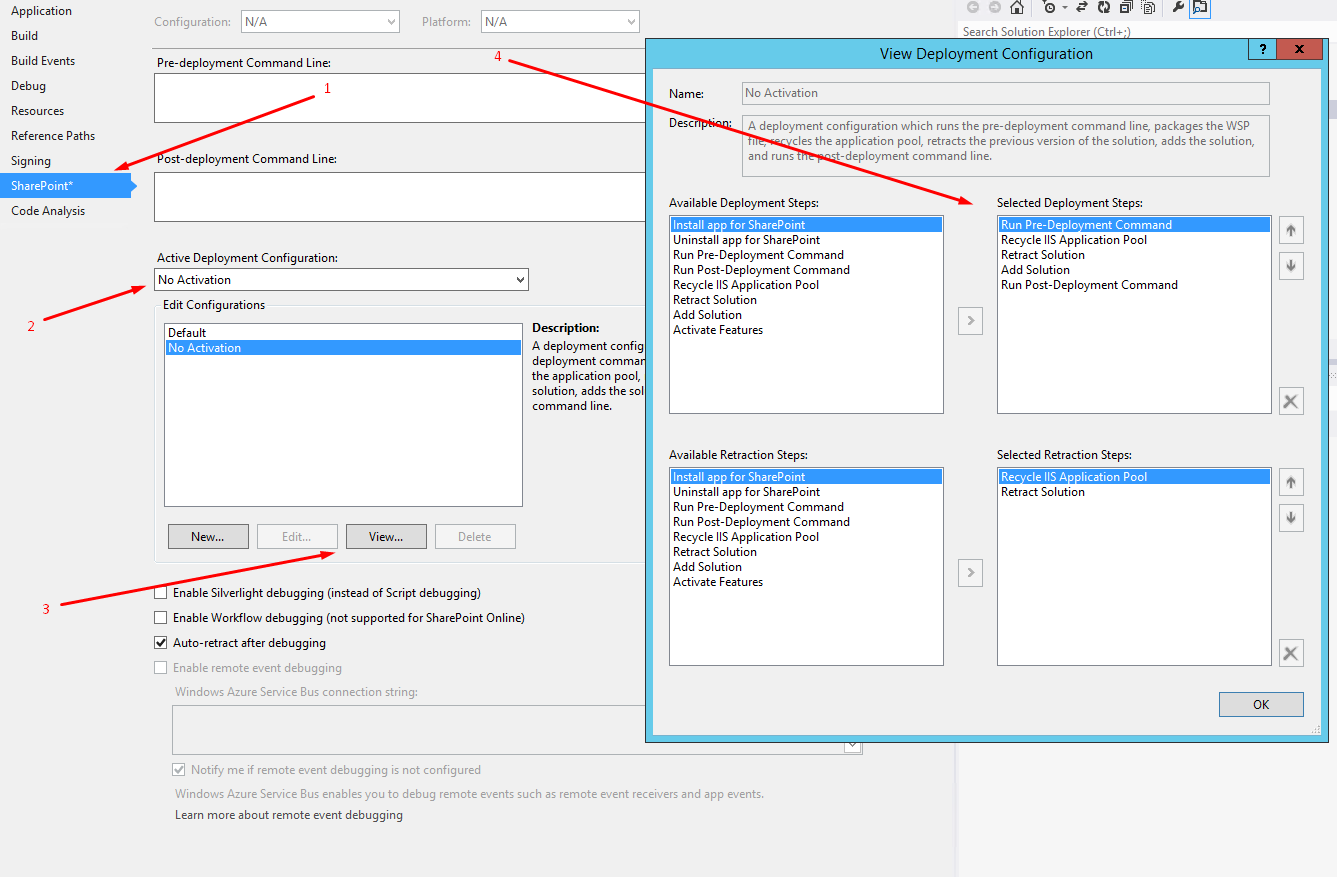Open the Build Events section
Screen dimensions: 1337x877
tap(42, 60)
